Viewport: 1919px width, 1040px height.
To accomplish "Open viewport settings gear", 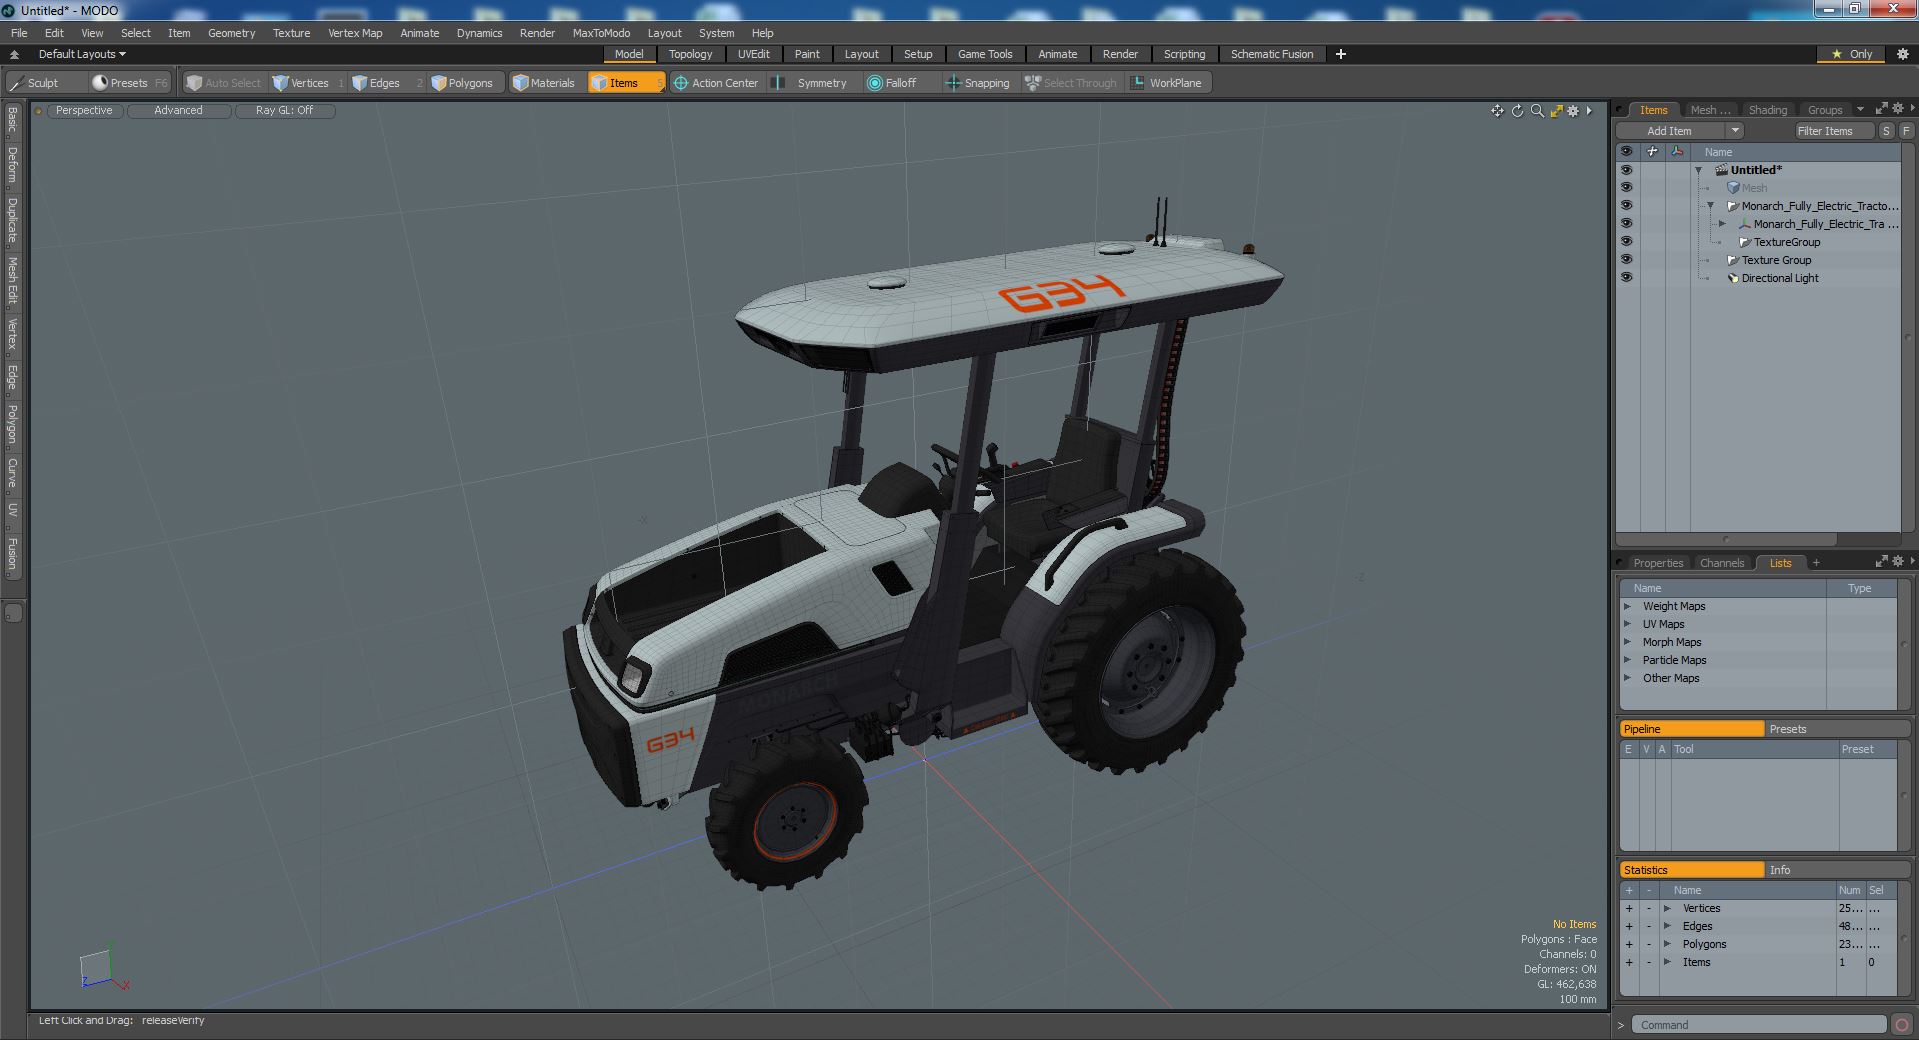I will click(x=1573, y=111).
